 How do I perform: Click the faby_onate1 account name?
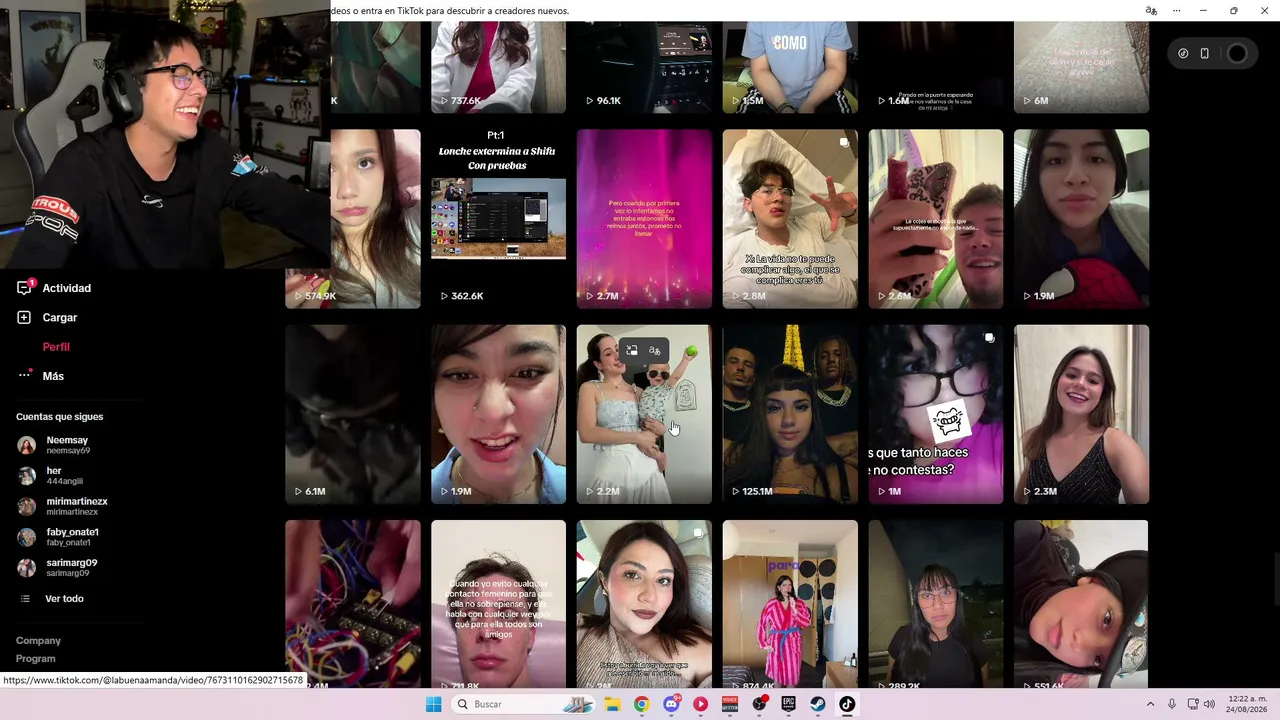[72, 532]
